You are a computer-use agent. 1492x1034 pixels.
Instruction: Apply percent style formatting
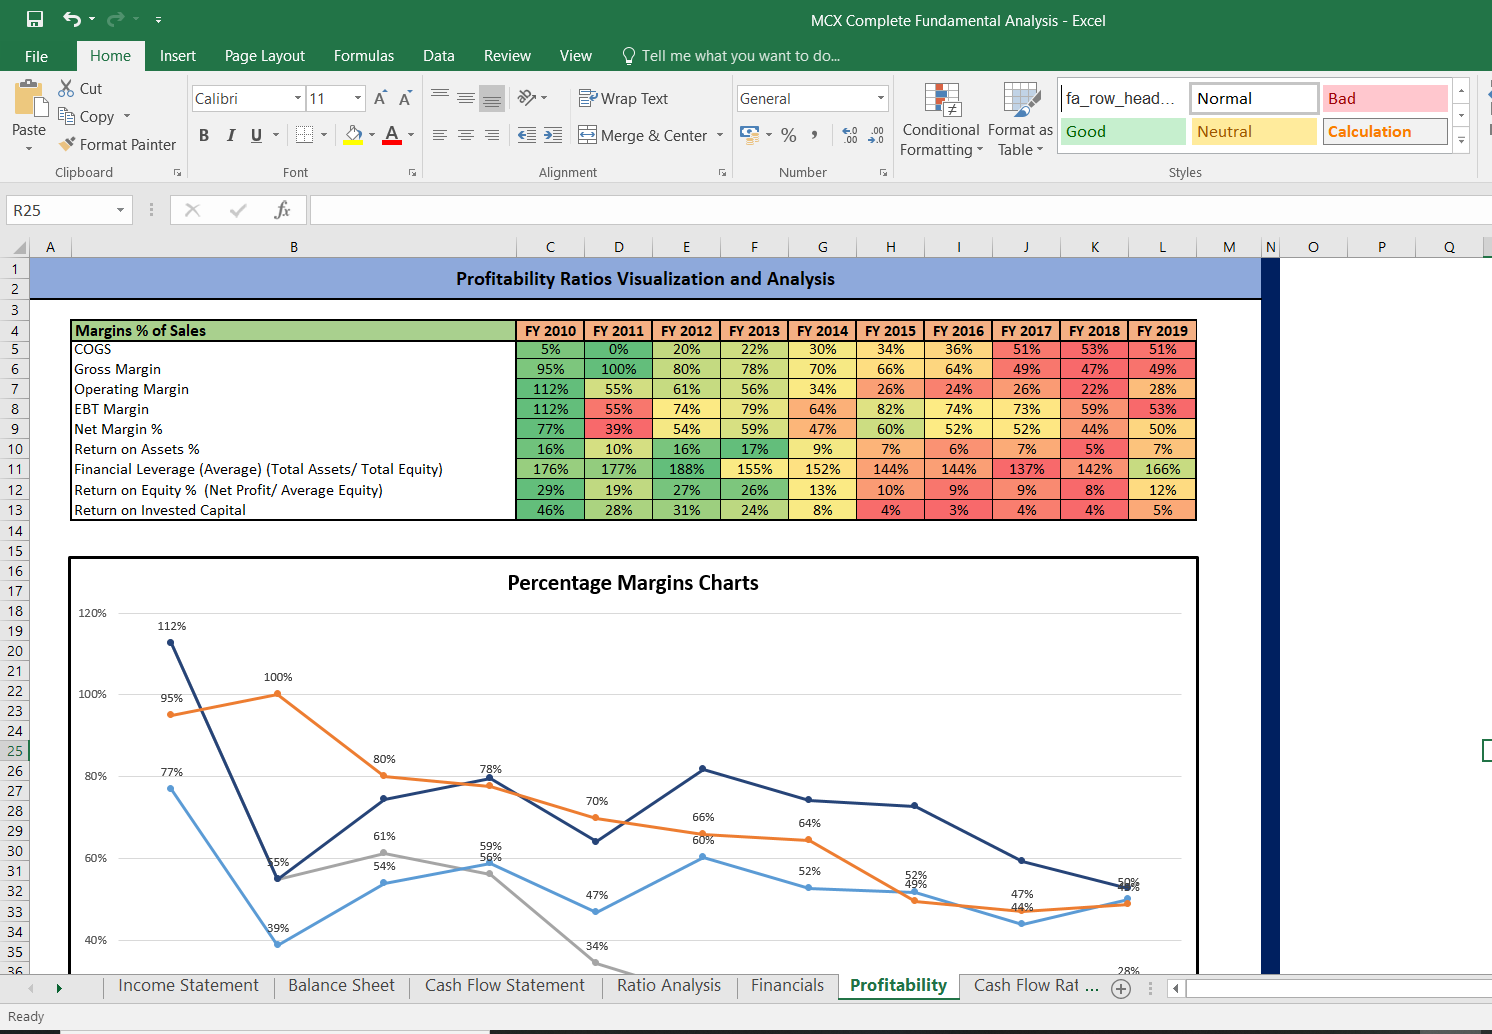pos(789,135)
